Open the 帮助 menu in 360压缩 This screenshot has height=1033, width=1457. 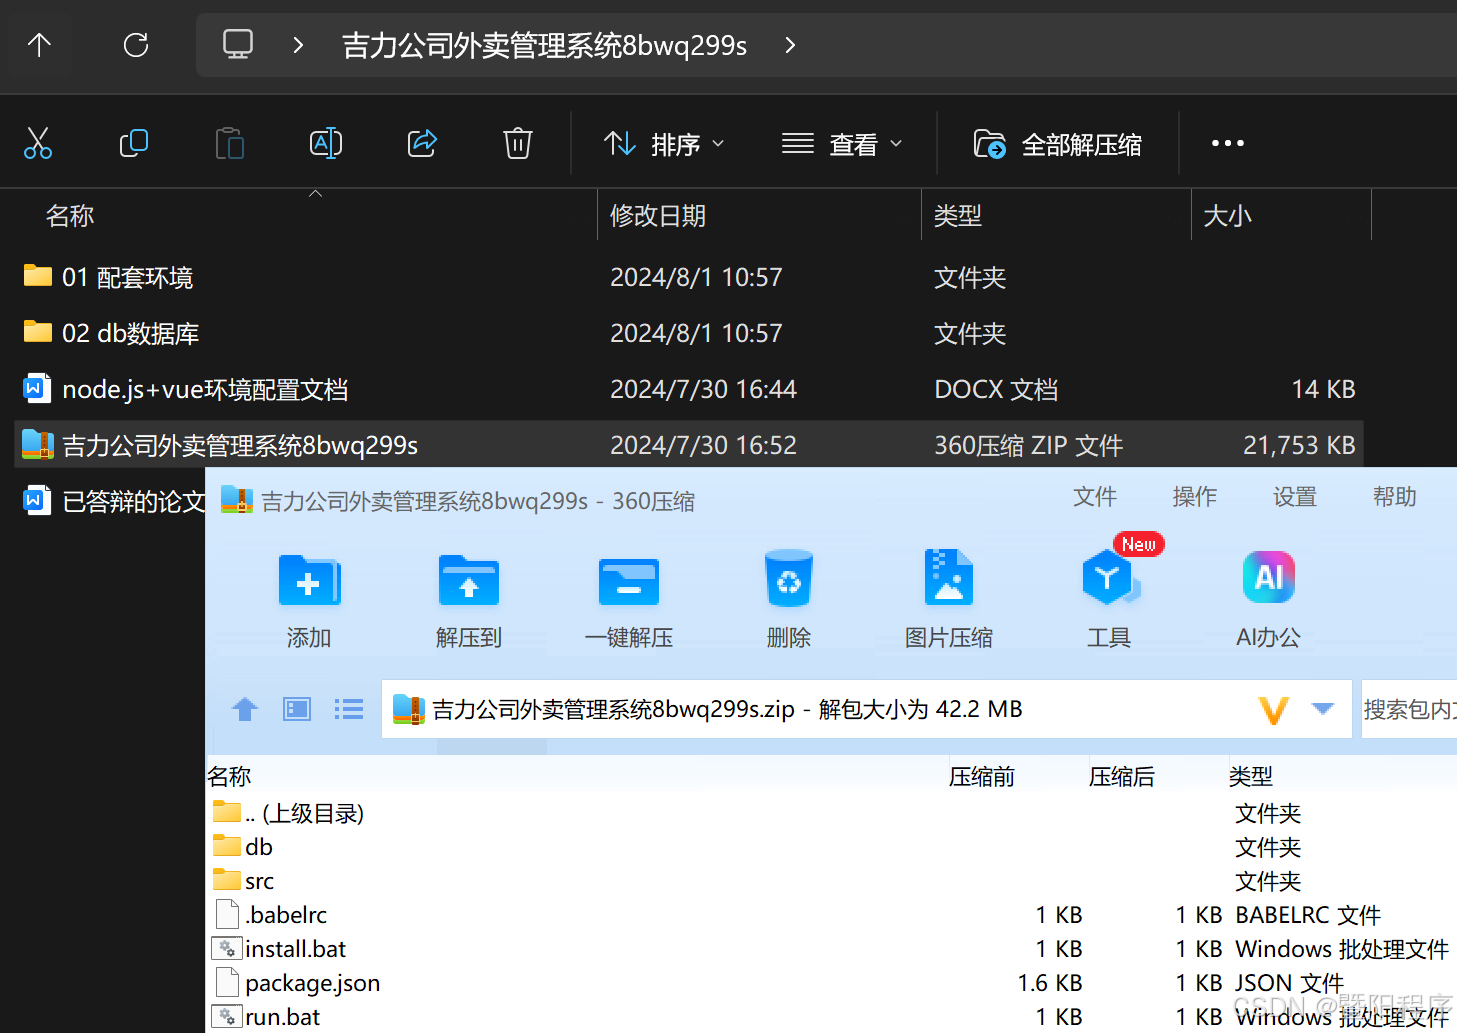pyautogui.click(x=1395, y=497)
